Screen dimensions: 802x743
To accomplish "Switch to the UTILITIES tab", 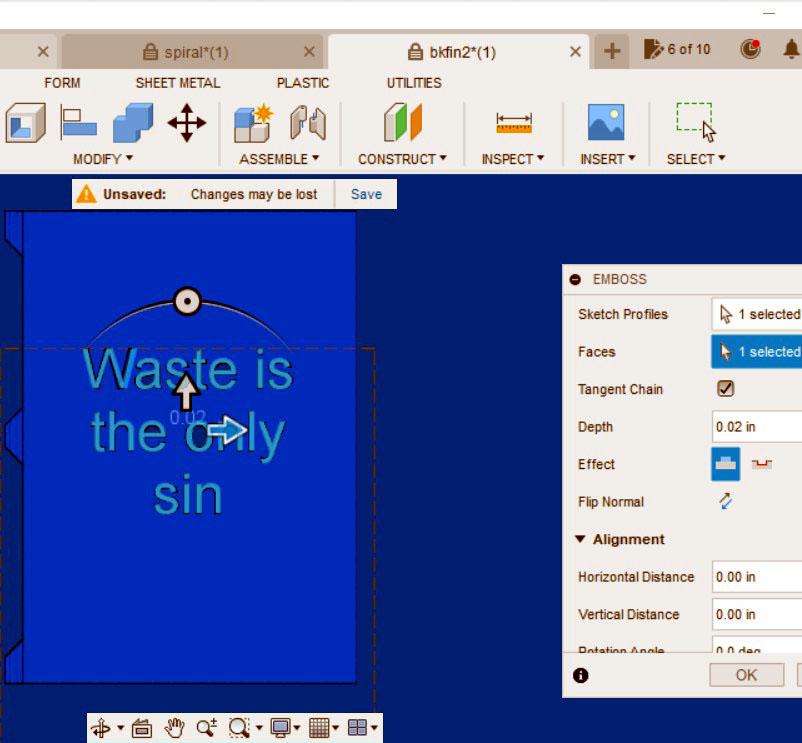I will (x=414, y=83).
